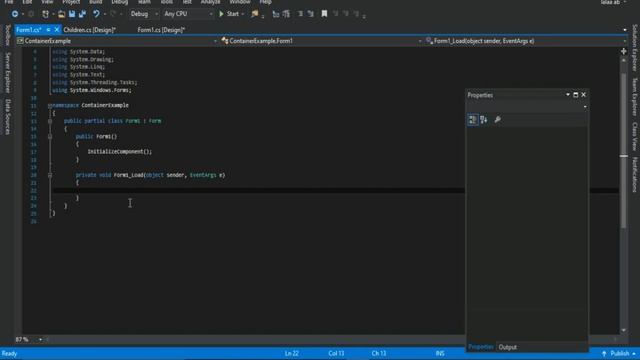Click the split-editor icon above vertical scrollbar
Screen dimensions: 640x360
point(624,51)
